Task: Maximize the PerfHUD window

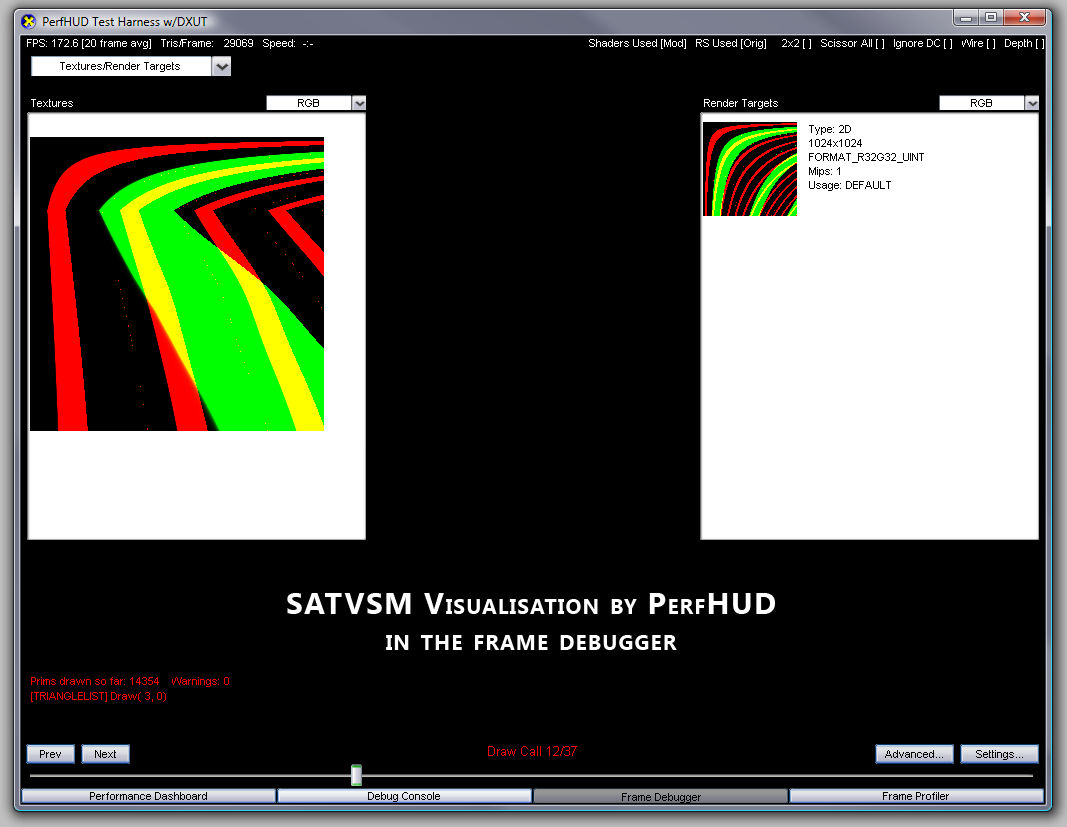Action: pos(991,18)
